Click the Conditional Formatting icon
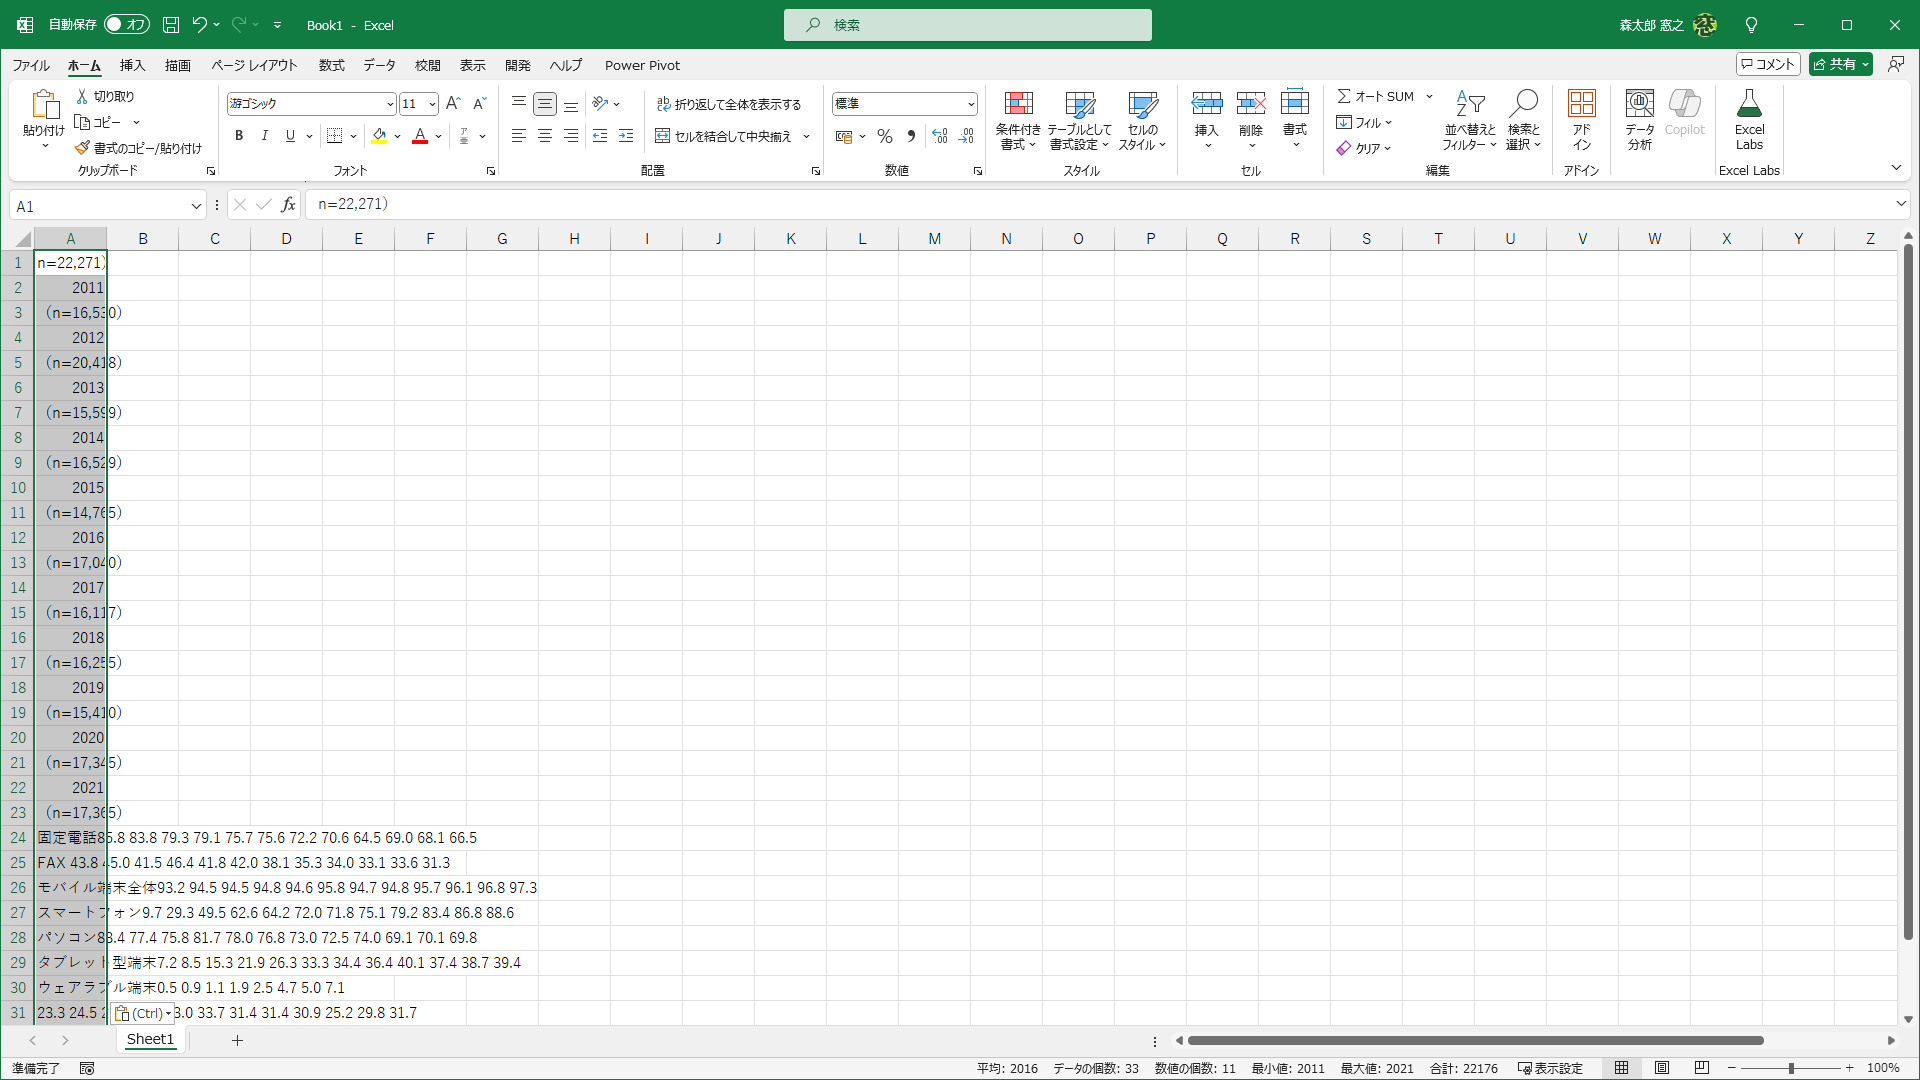 point(1018,105)
